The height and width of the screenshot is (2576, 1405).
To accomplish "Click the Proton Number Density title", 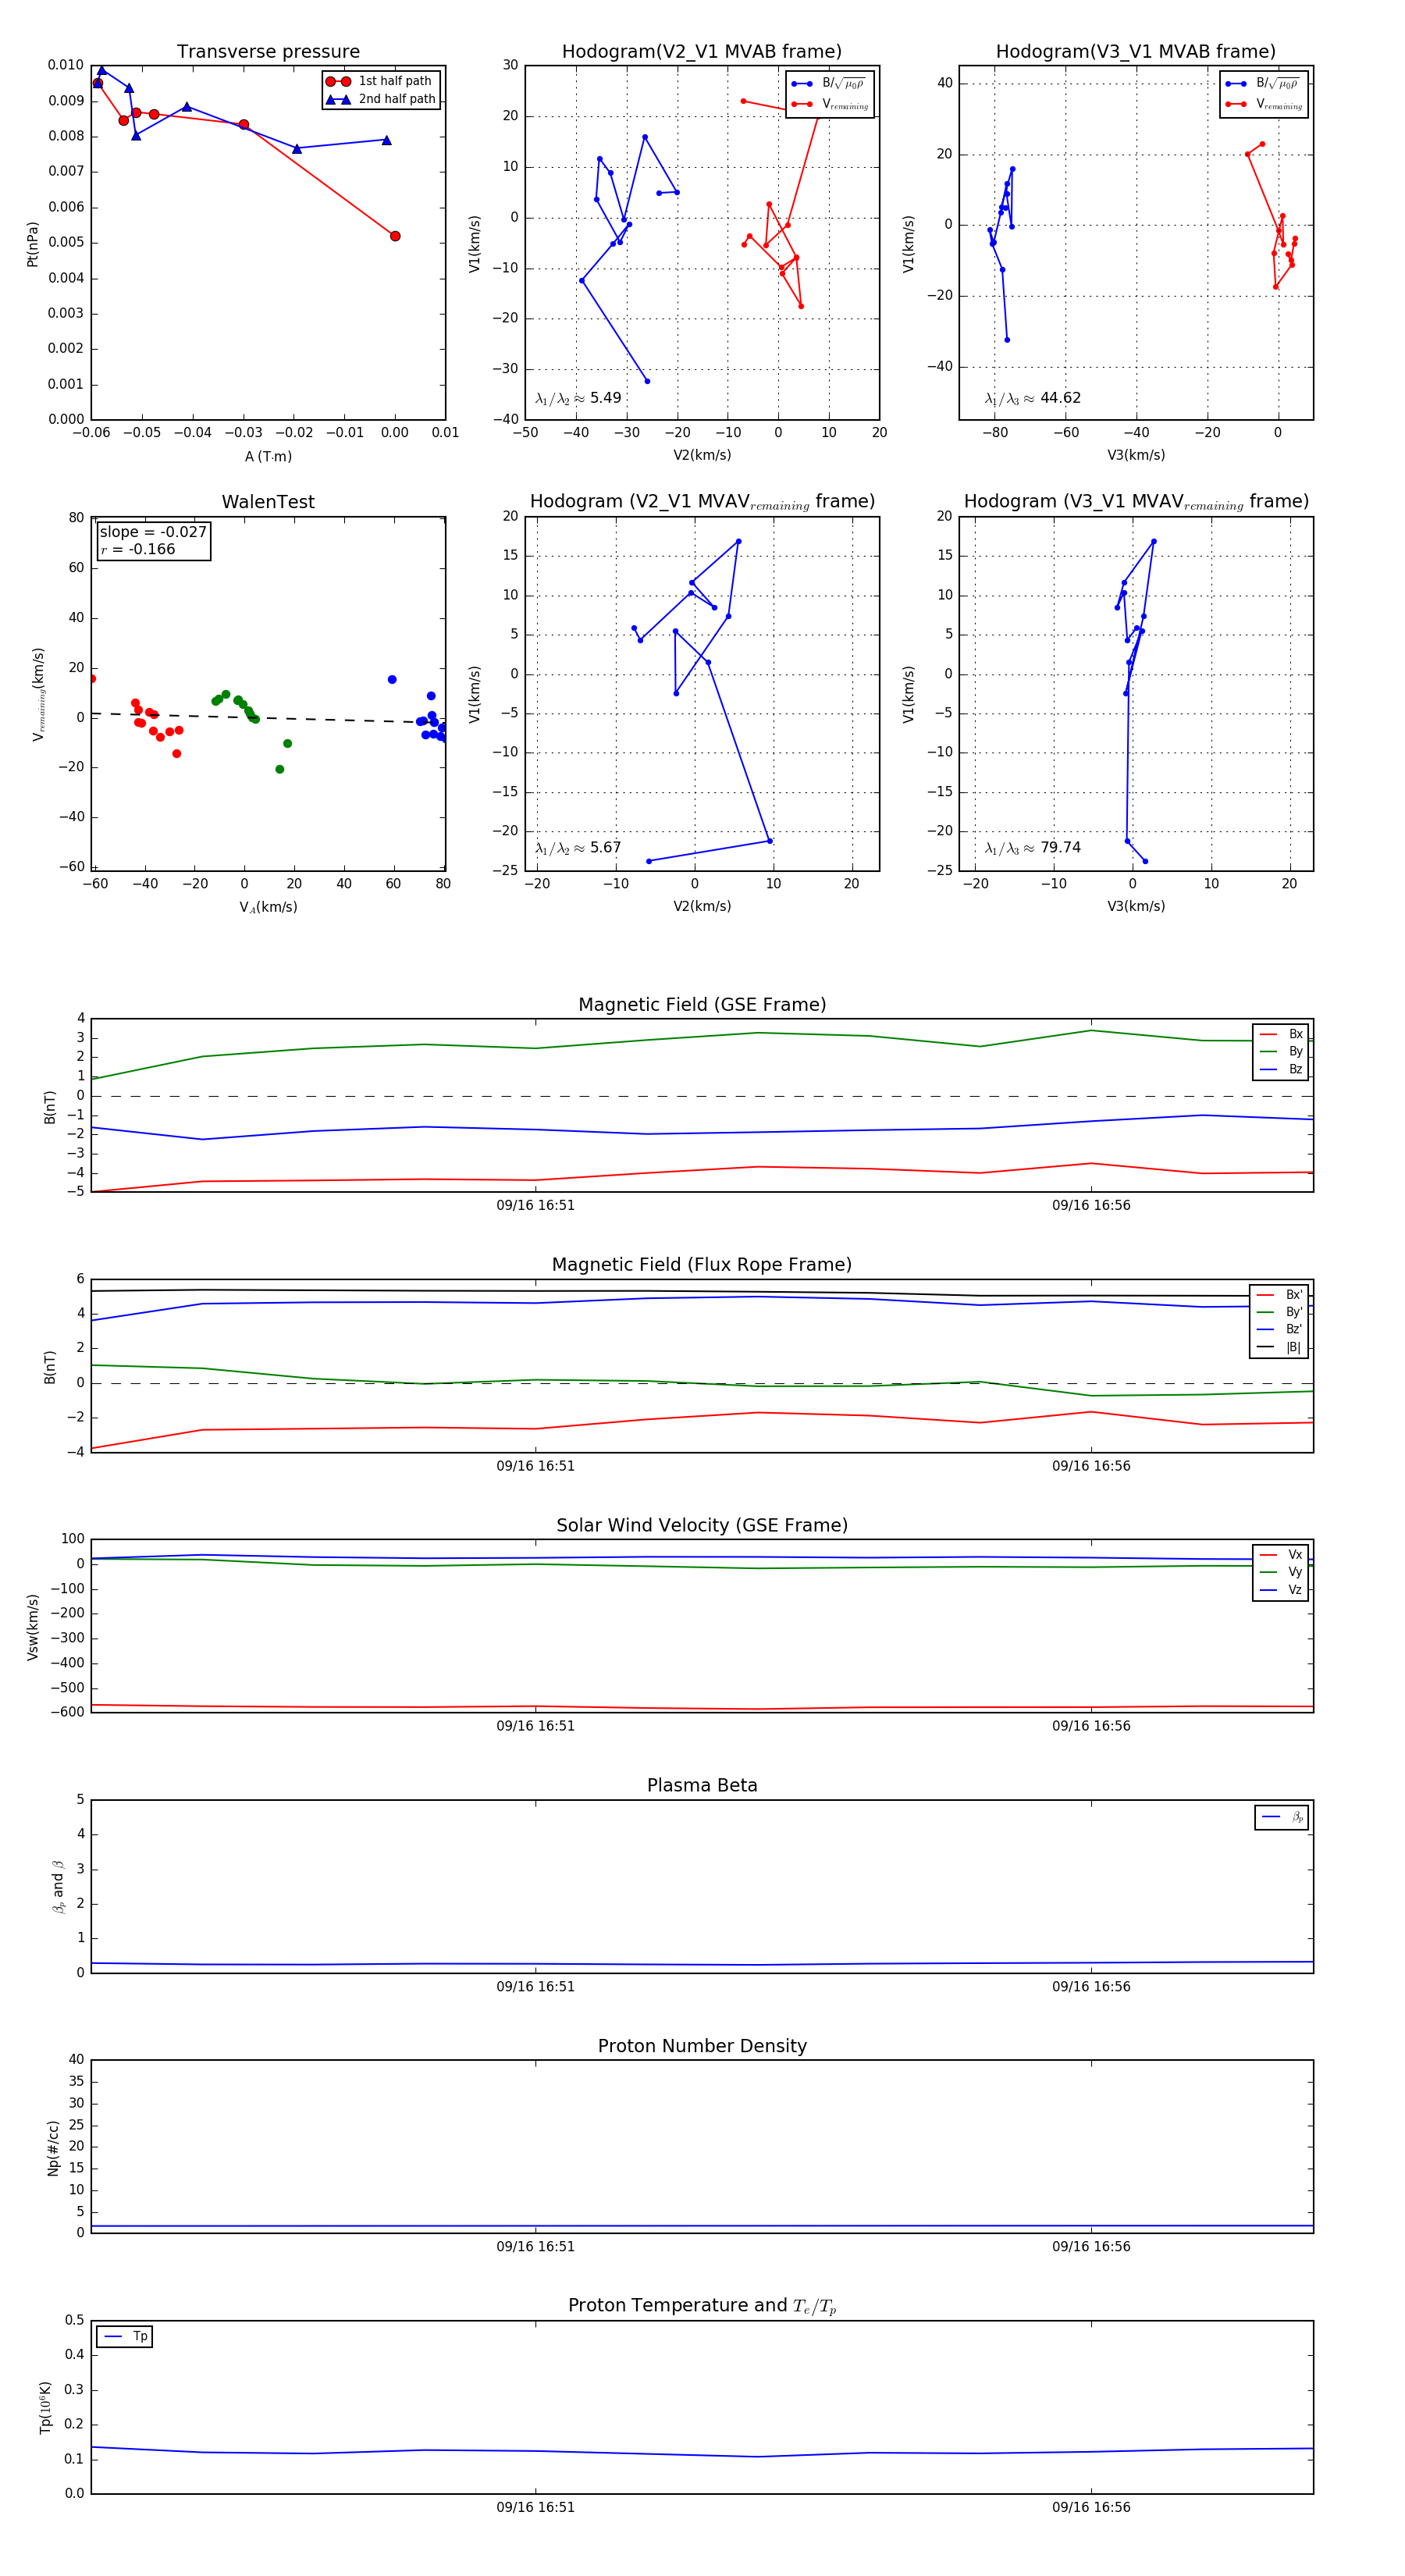I will pos(702,2046).
